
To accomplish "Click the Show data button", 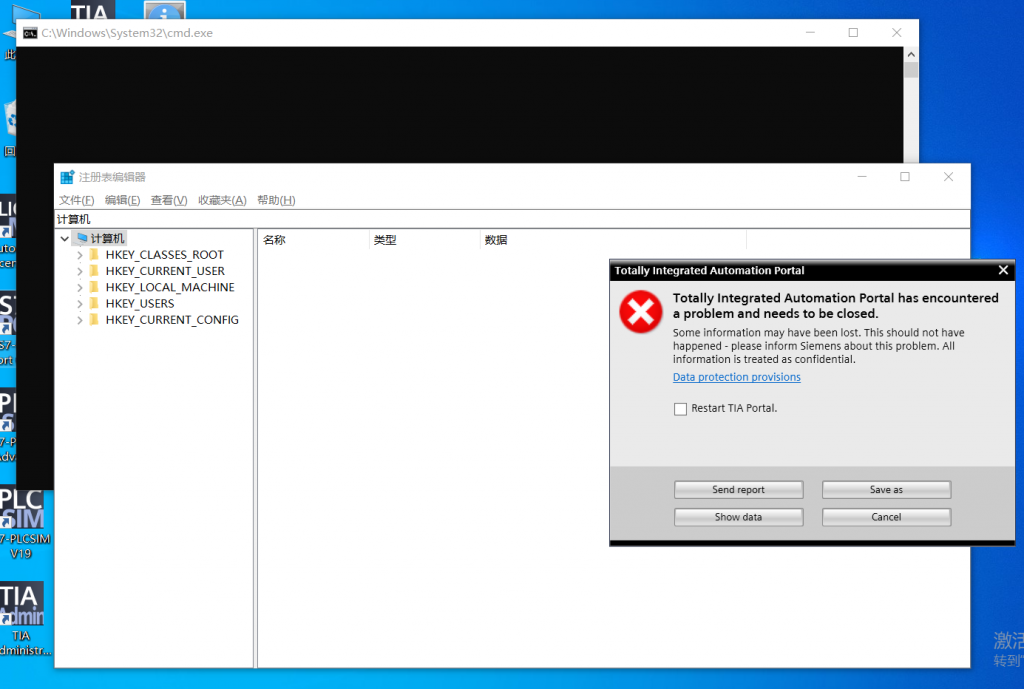I will pyautogui.click(x=738, y=517).
